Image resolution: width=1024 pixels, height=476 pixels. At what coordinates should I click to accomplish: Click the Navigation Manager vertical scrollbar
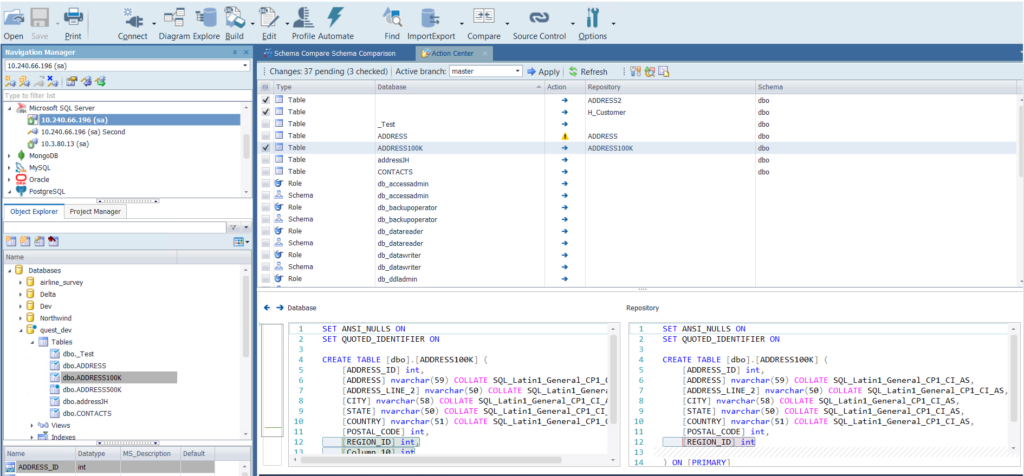tap(246, 148)
